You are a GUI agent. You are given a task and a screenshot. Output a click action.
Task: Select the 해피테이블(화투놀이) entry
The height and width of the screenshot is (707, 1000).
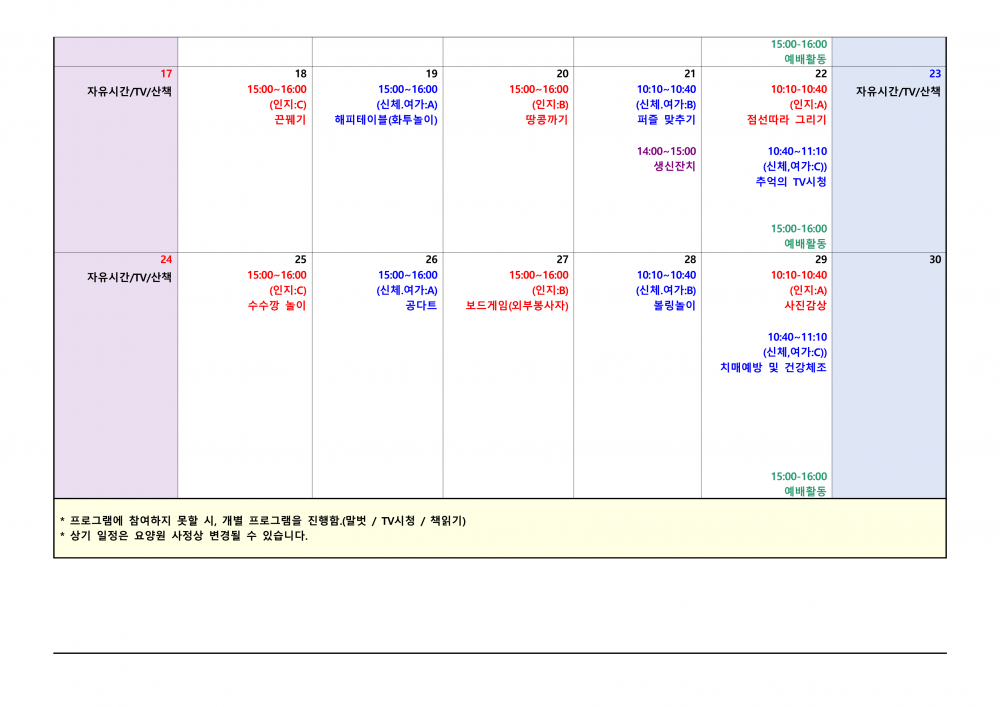[x=386, y=120]
